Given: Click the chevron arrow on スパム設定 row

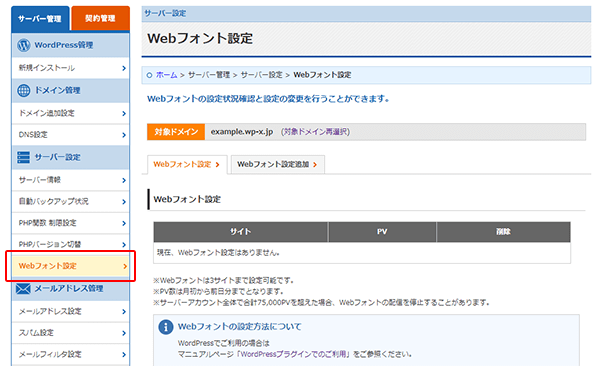Looking at the screenshot, I should point(124,333).
